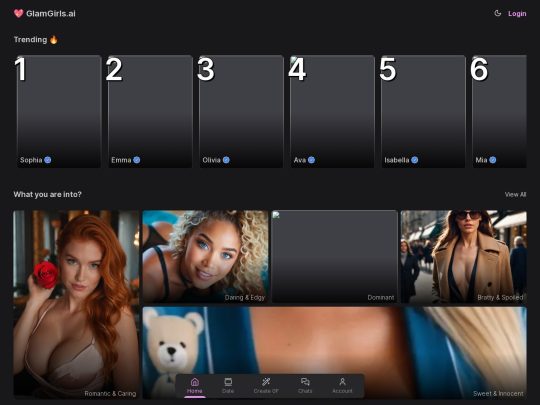Select trending card number 4 Ava
The image size is (540, 405).
coord(332,112)
